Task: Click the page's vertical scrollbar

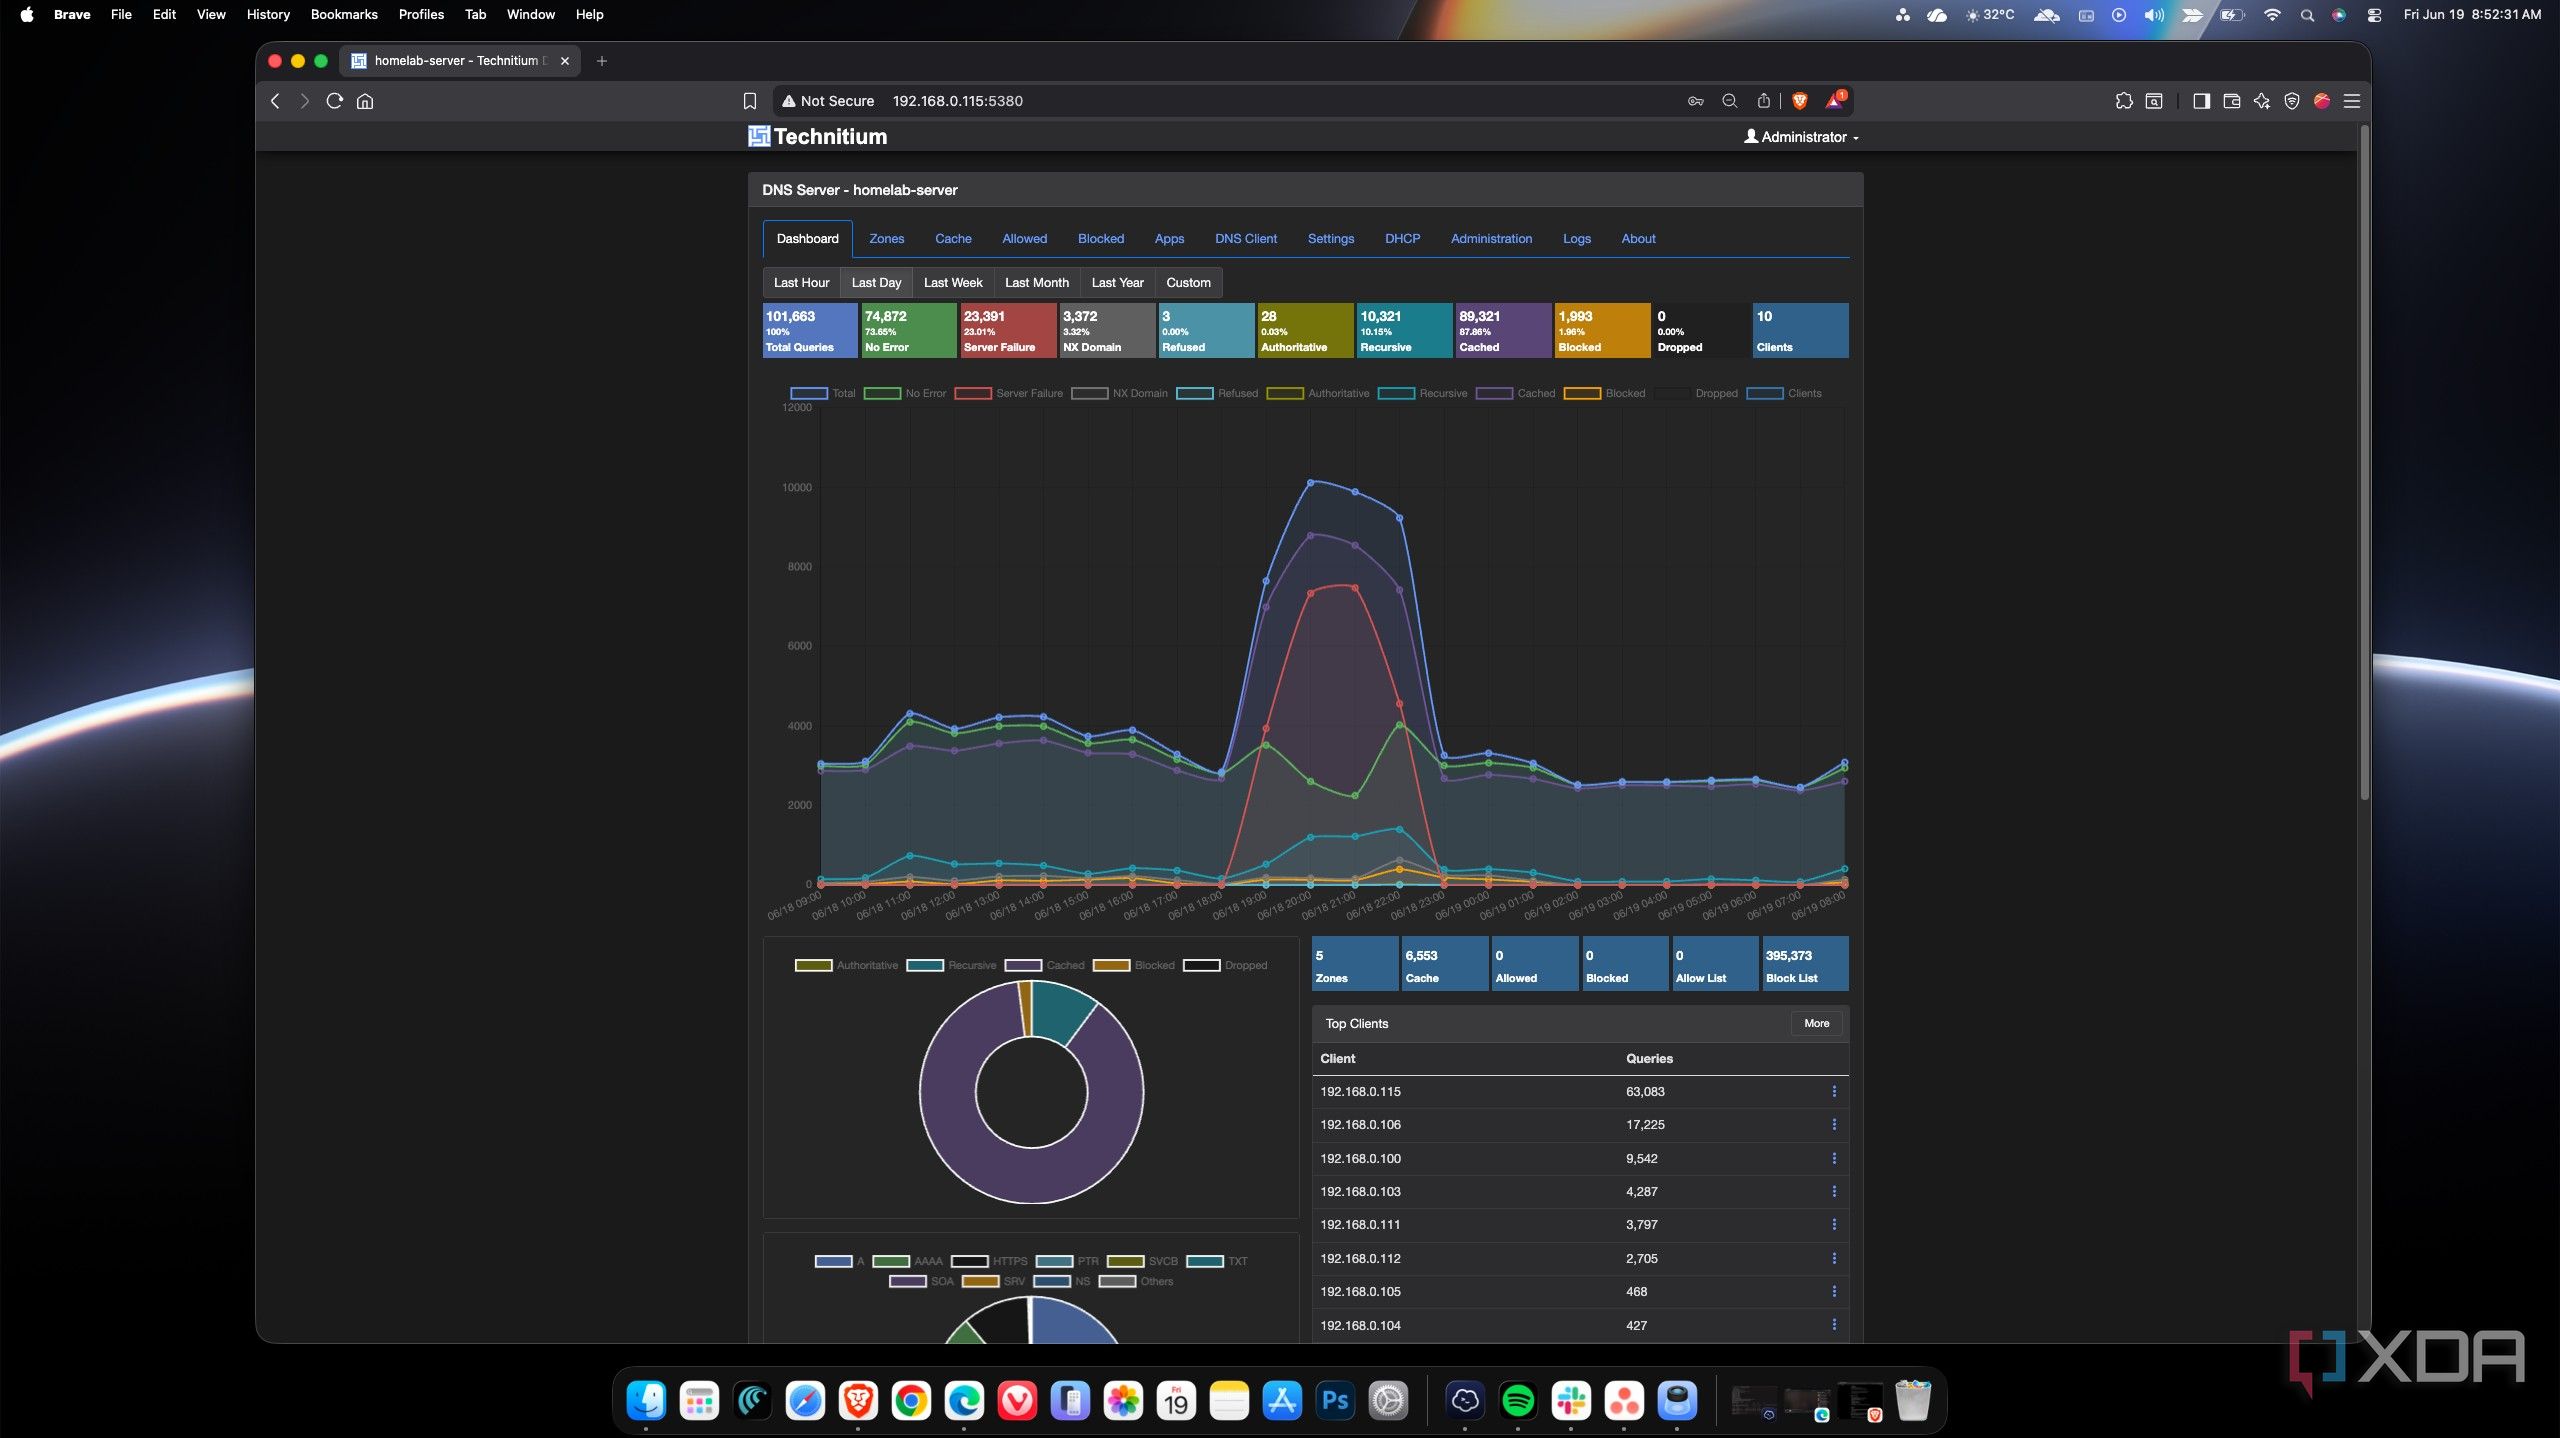Action: [x=2364, y=462]
